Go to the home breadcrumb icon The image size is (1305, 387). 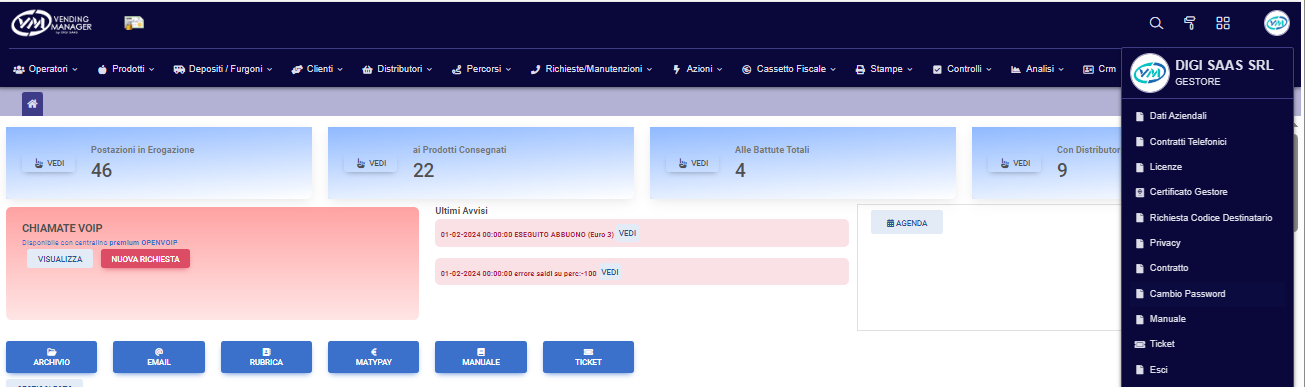pyautogui.click(x=32, y=103)
